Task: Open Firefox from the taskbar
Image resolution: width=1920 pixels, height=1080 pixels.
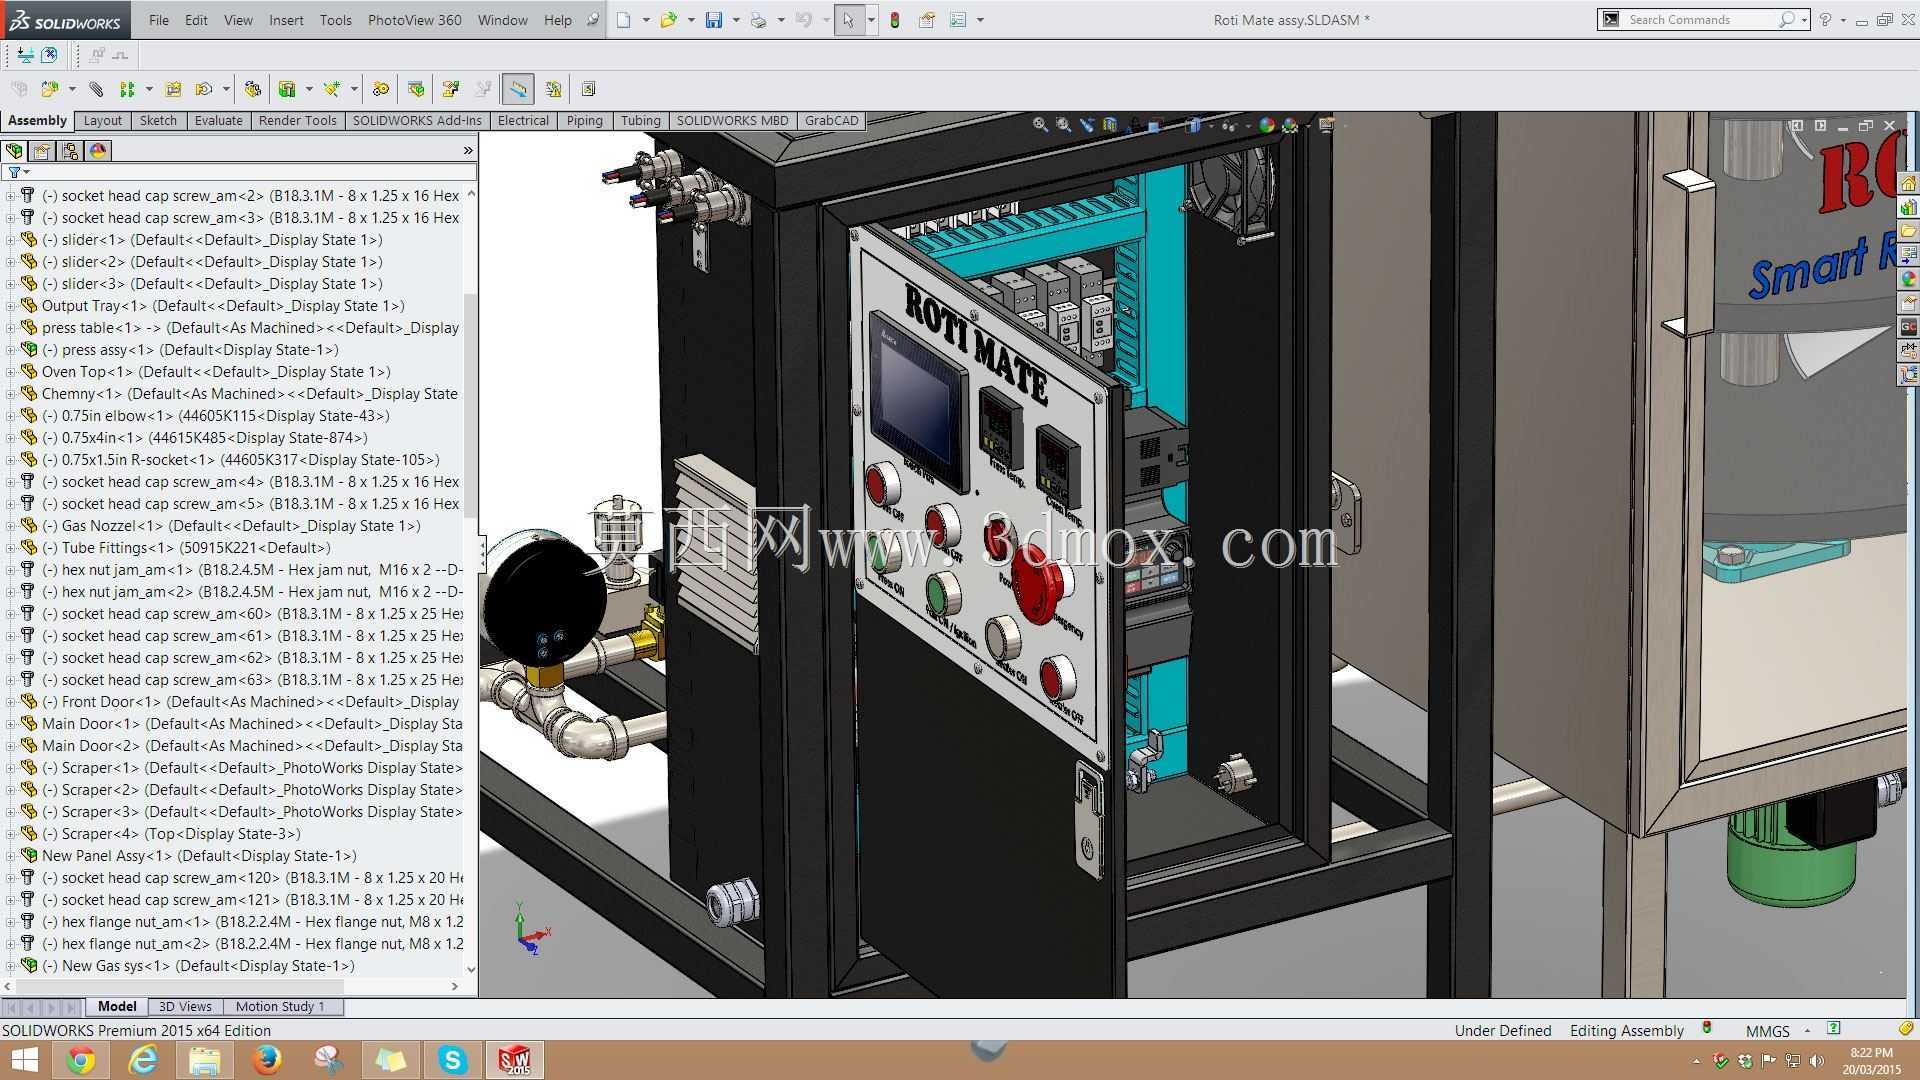Action: 266,1060
